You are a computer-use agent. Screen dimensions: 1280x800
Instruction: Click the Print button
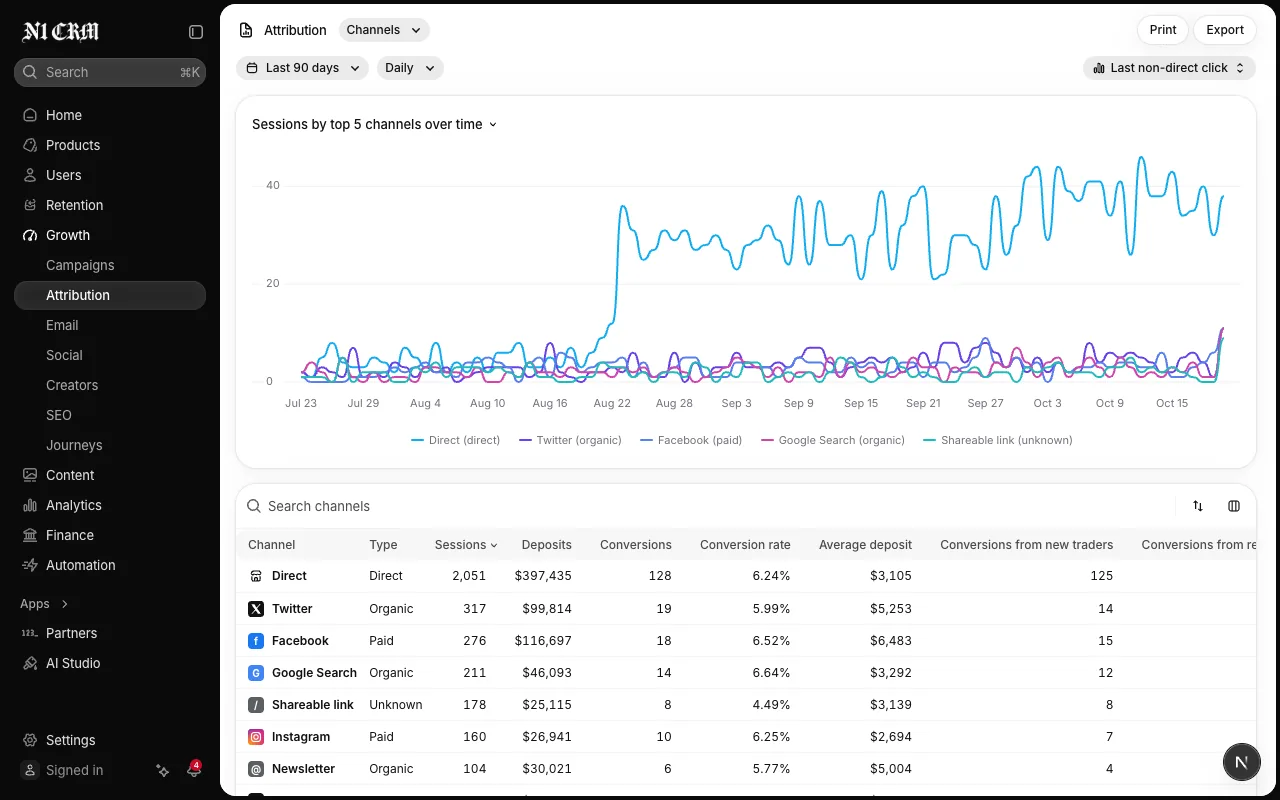click(x=1163, y=30)
